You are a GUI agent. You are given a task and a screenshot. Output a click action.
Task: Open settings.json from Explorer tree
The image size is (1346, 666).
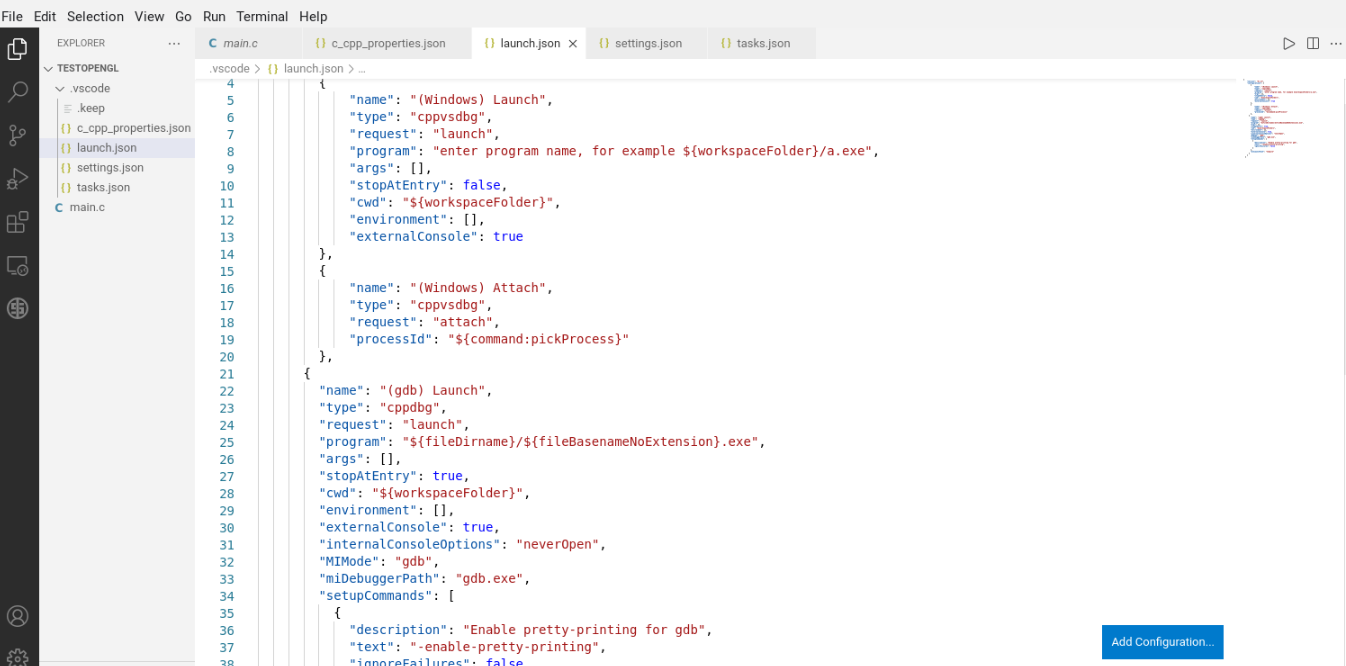pyautogui.click(x=117, y=168)
